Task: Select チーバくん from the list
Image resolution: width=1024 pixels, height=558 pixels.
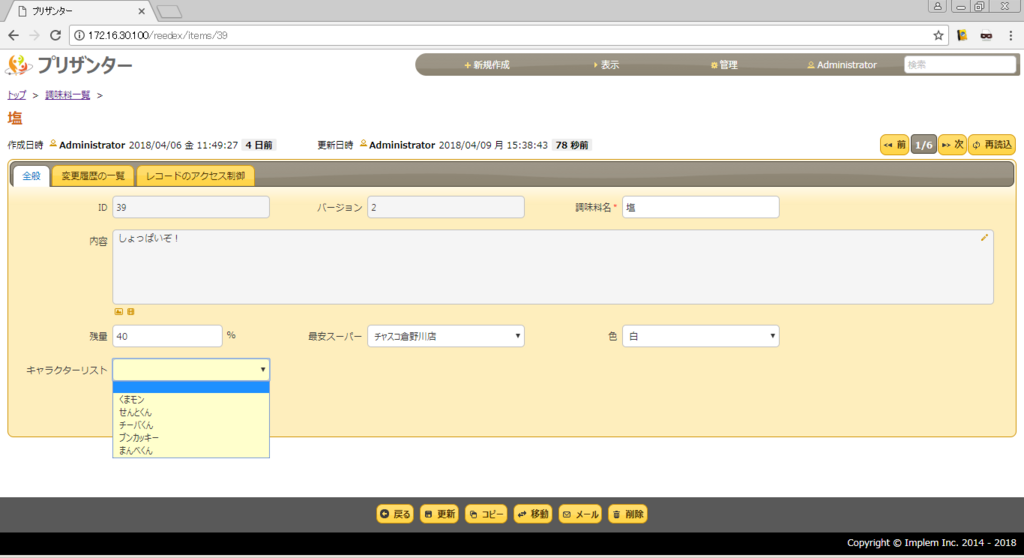Action: coord(191,425)
